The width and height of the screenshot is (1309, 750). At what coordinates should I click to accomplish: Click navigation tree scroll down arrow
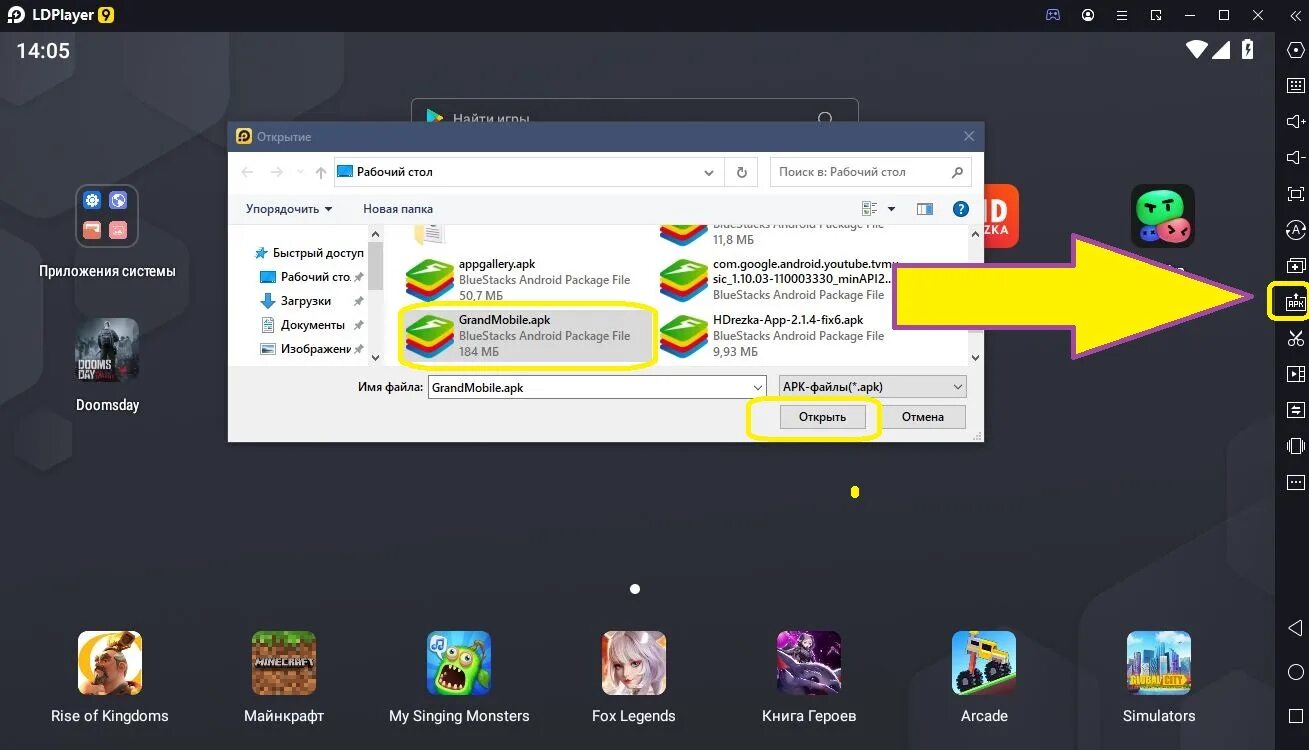(376, 356)
